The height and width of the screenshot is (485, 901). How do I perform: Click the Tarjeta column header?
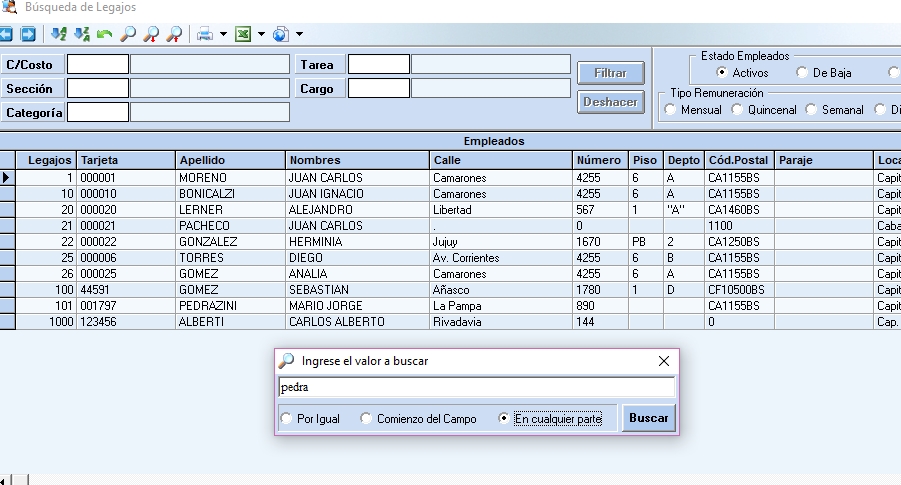click(126, 160)
